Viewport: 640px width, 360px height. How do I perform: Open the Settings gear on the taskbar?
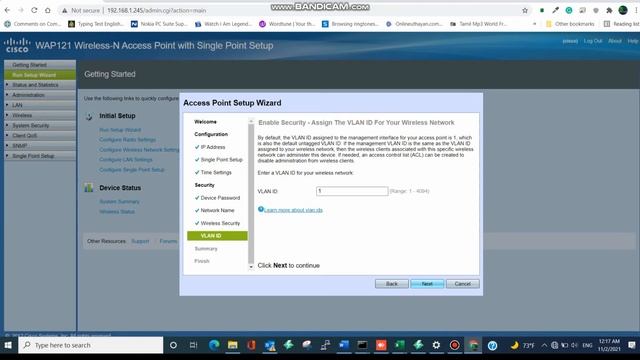click(x=436, y=345)
